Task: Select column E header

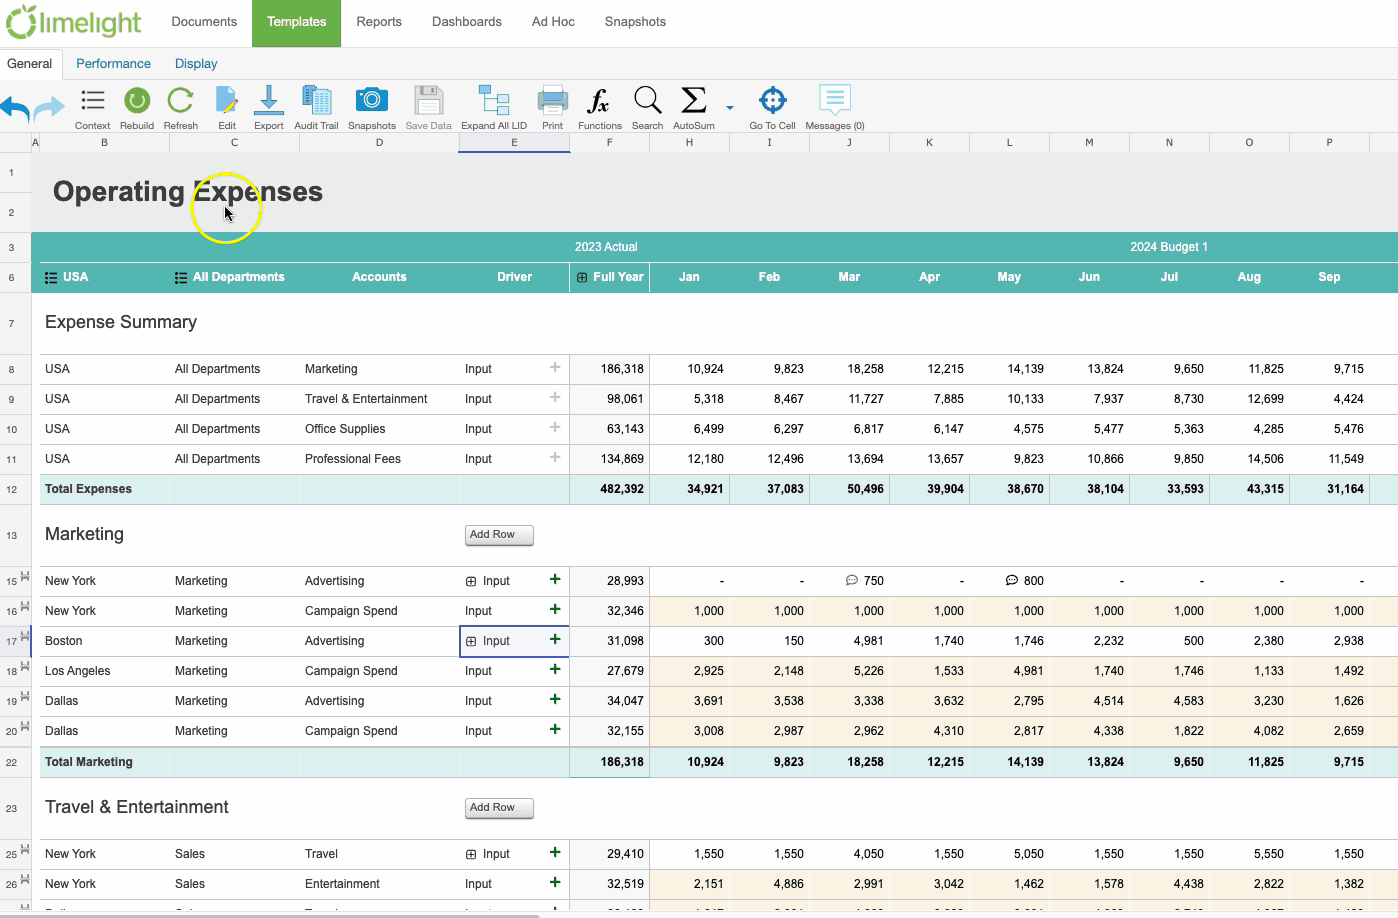Action: tap(514, 143)
